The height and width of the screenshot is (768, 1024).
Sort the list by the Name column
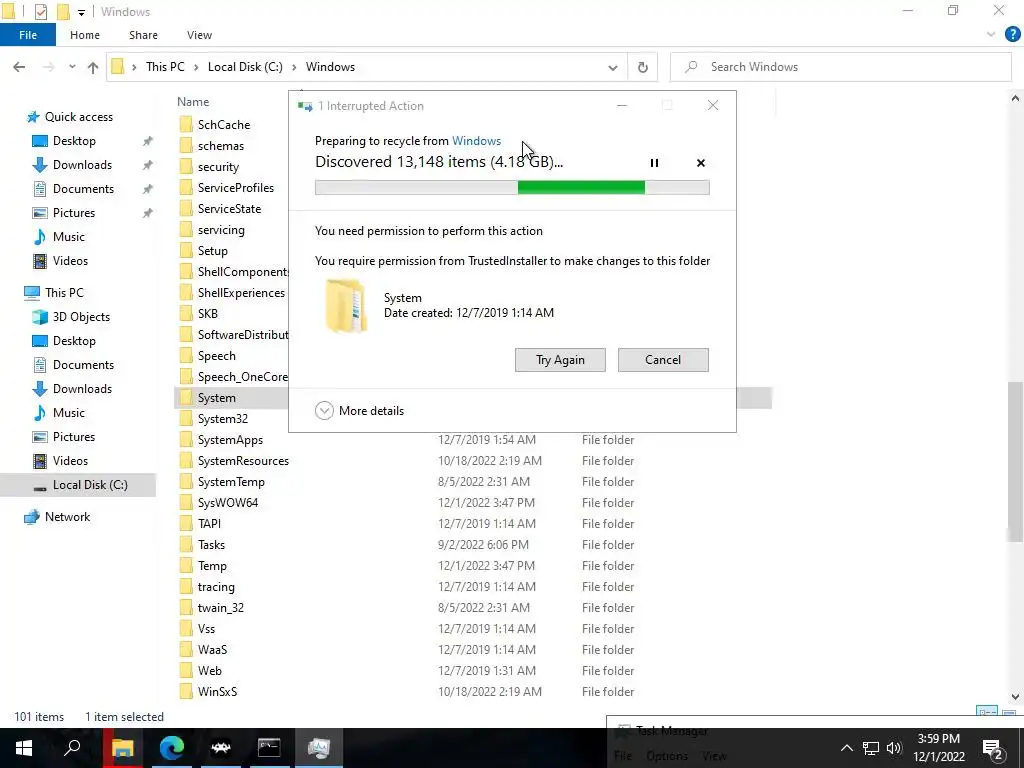click(x=193, y=102)
